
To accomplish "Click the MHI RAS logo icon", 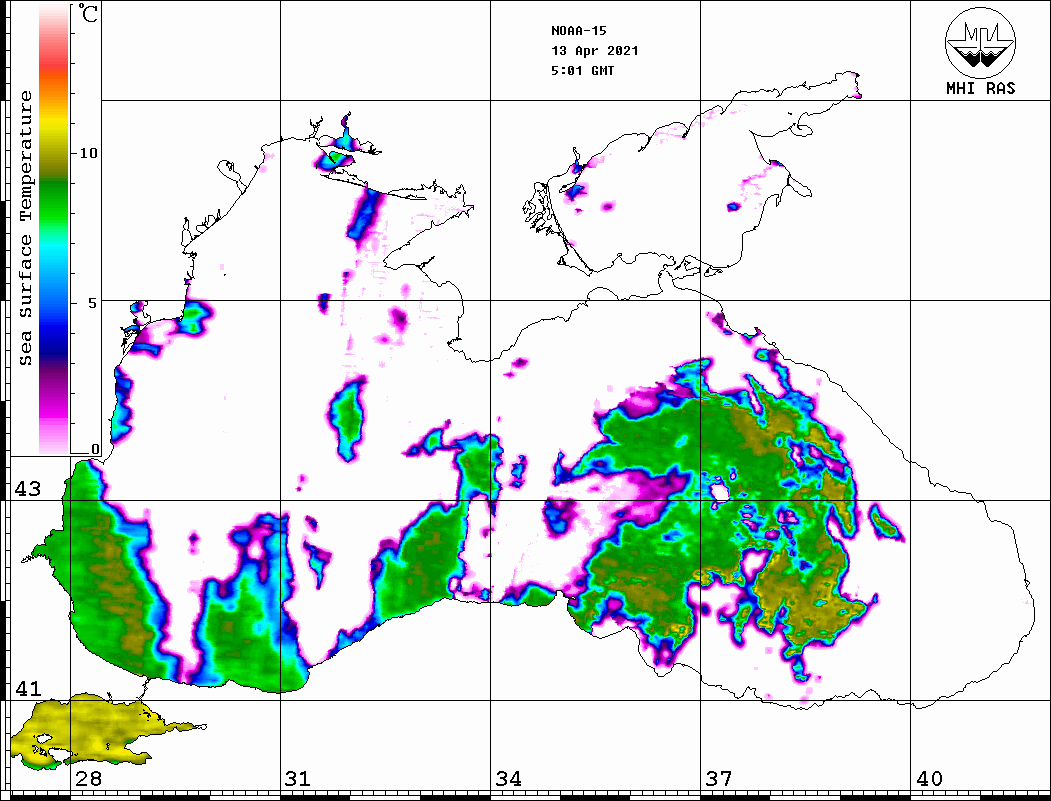I will [981, 43].
